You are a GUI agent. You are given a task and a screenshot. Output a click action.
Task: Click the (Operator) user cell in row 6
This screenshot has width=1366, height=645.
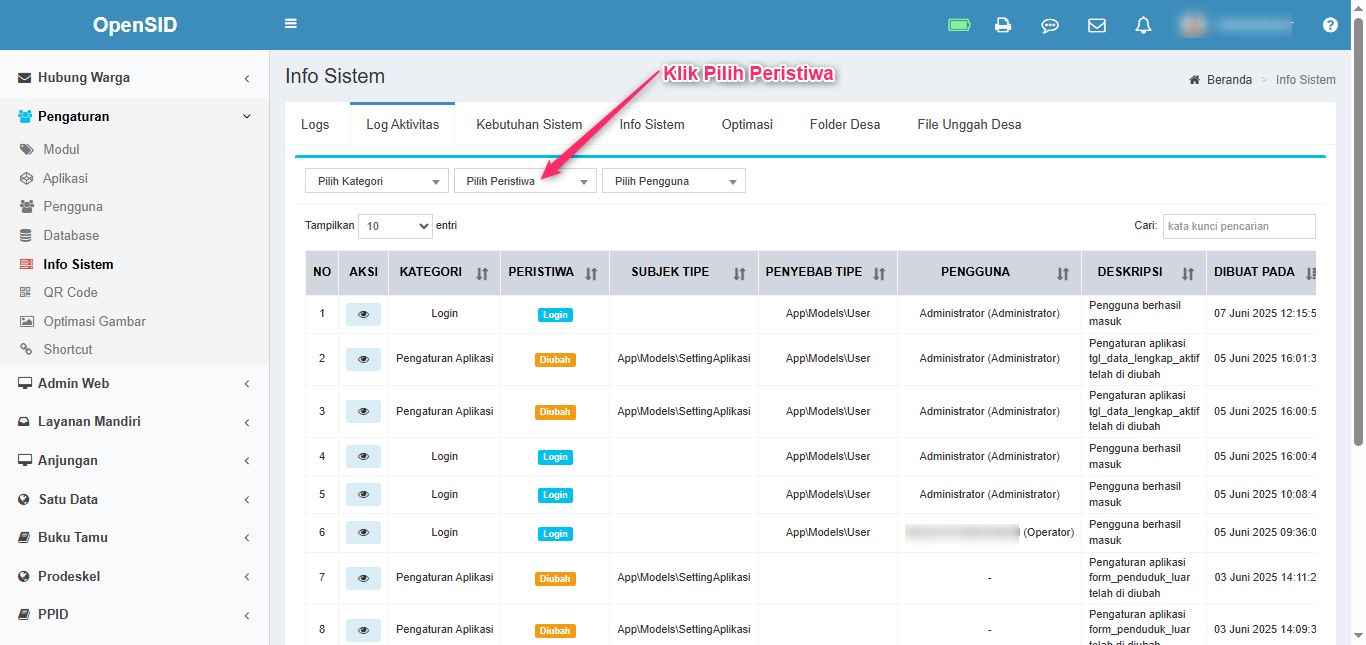point(989,533)
